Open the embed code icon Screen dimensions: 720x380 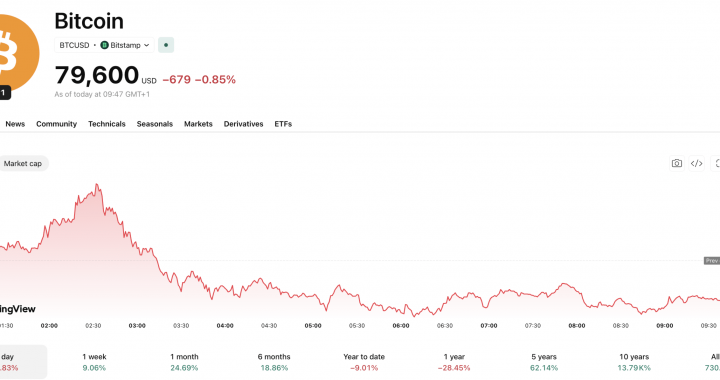point(697,163)
